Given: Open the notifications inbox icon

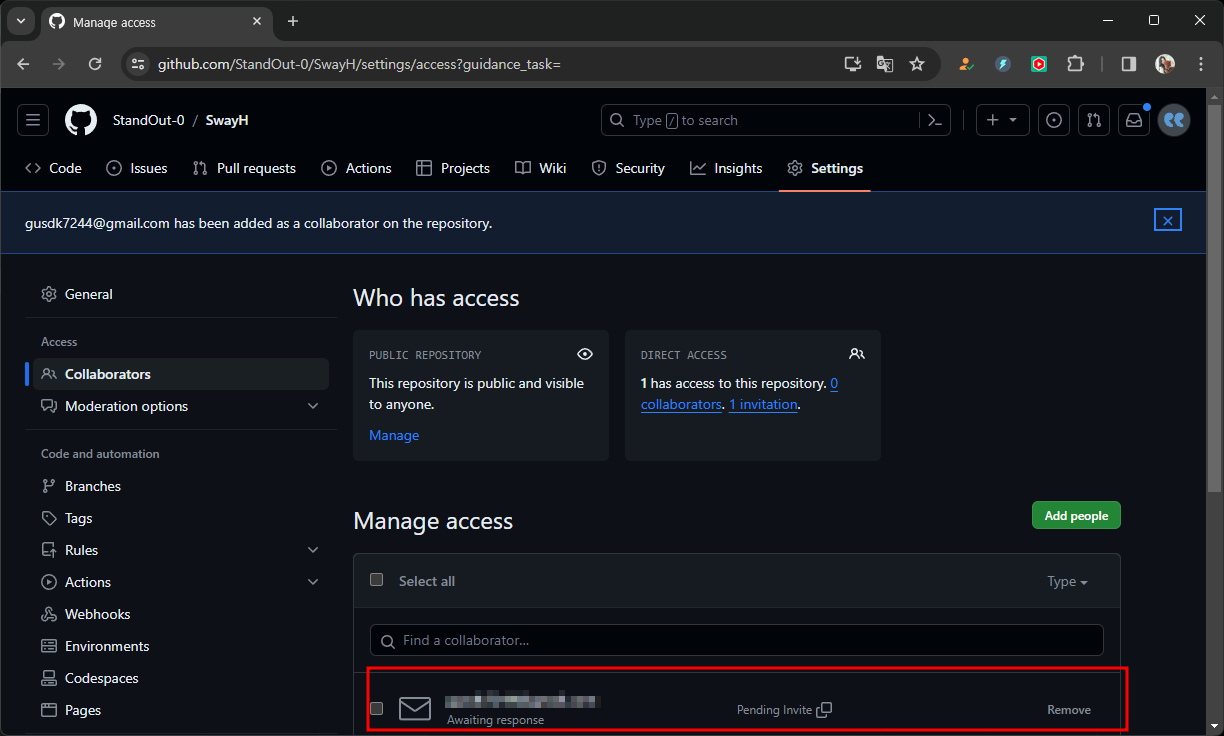Looking at the screenshot, I should pyautogui.click(x=1134, y=120).
